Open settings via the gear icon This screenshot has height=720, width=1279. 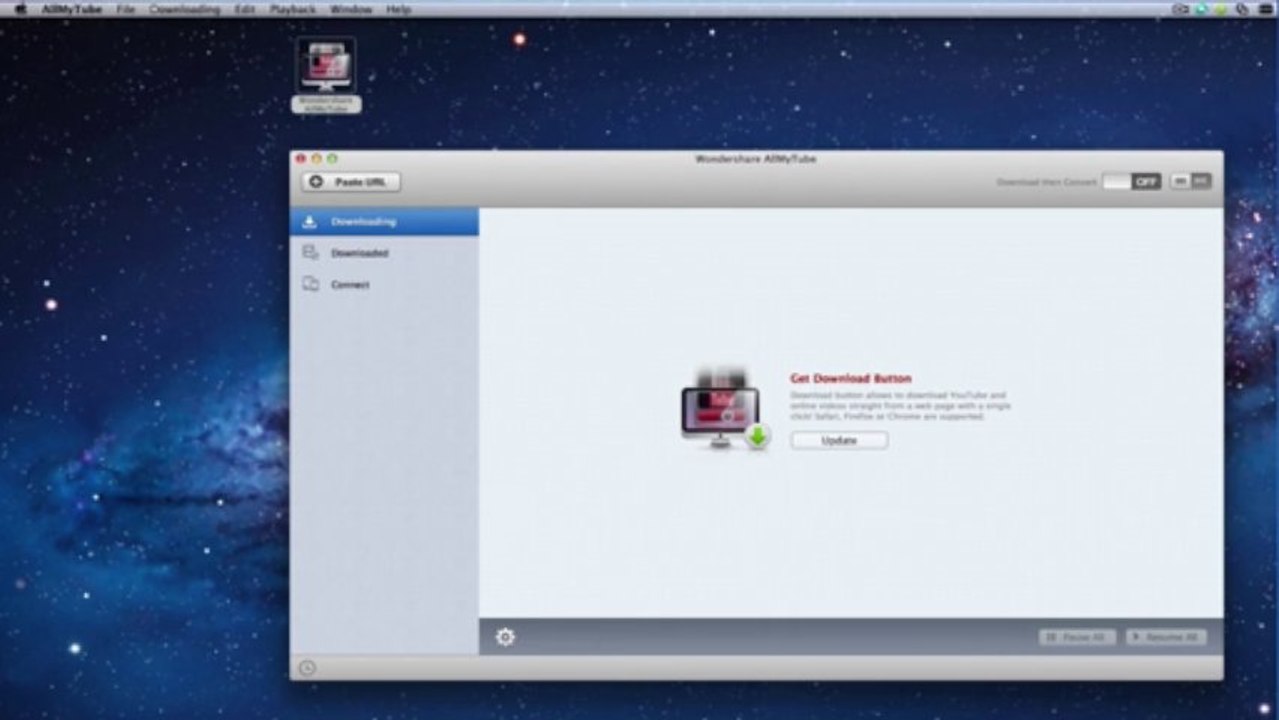(x=505, y=637)
